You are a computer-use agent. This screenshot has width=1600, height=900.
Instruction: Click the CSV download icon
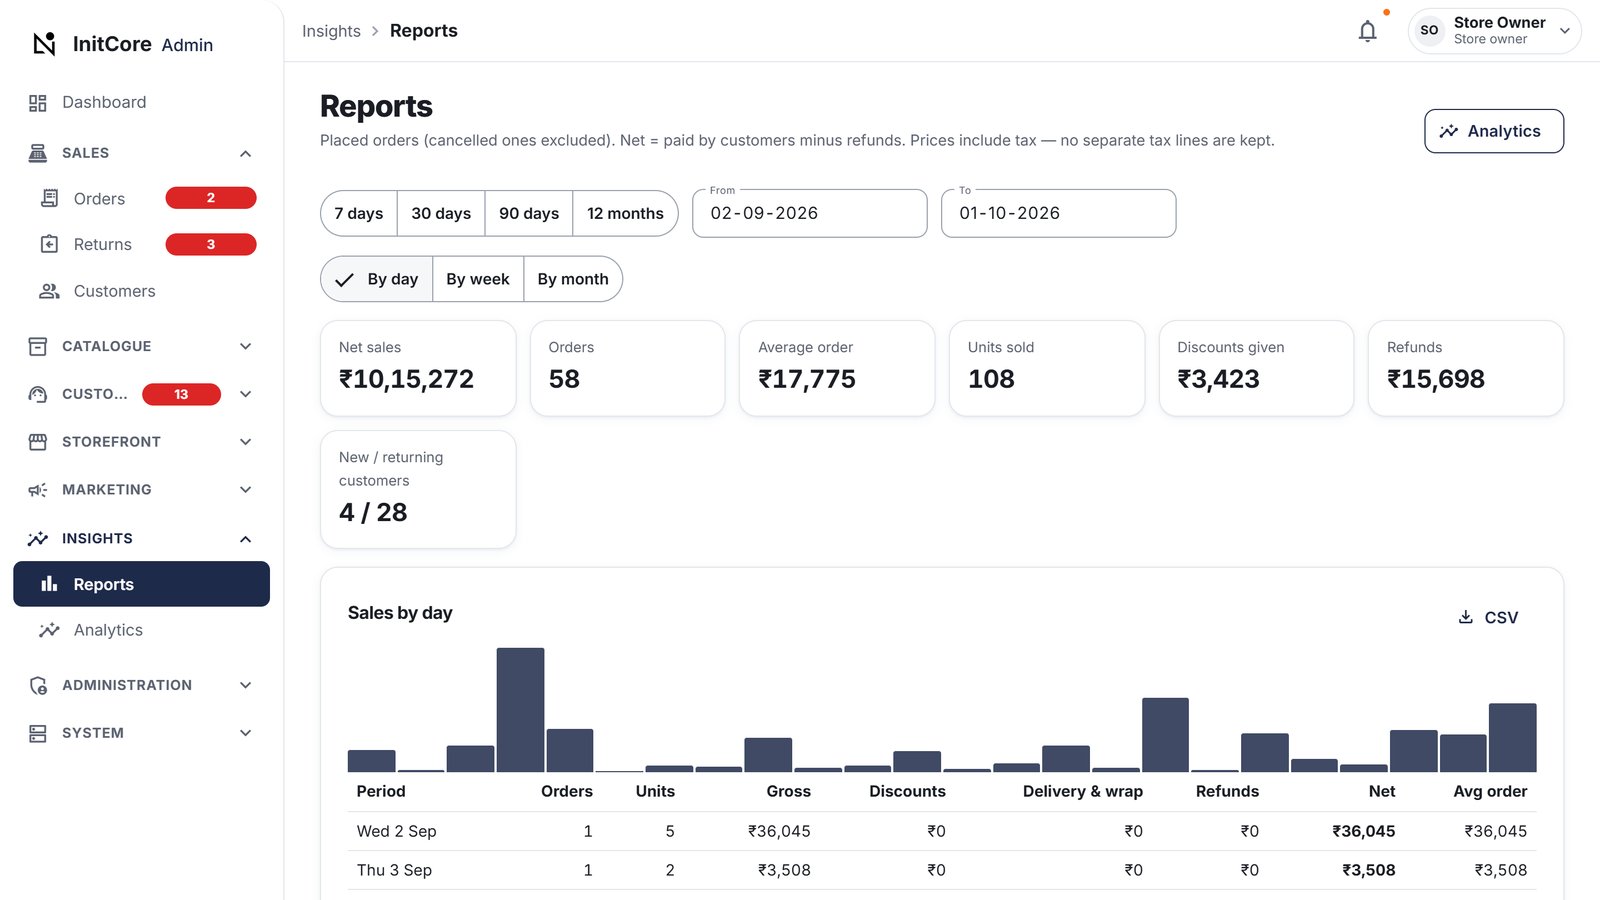(1466, 617)
